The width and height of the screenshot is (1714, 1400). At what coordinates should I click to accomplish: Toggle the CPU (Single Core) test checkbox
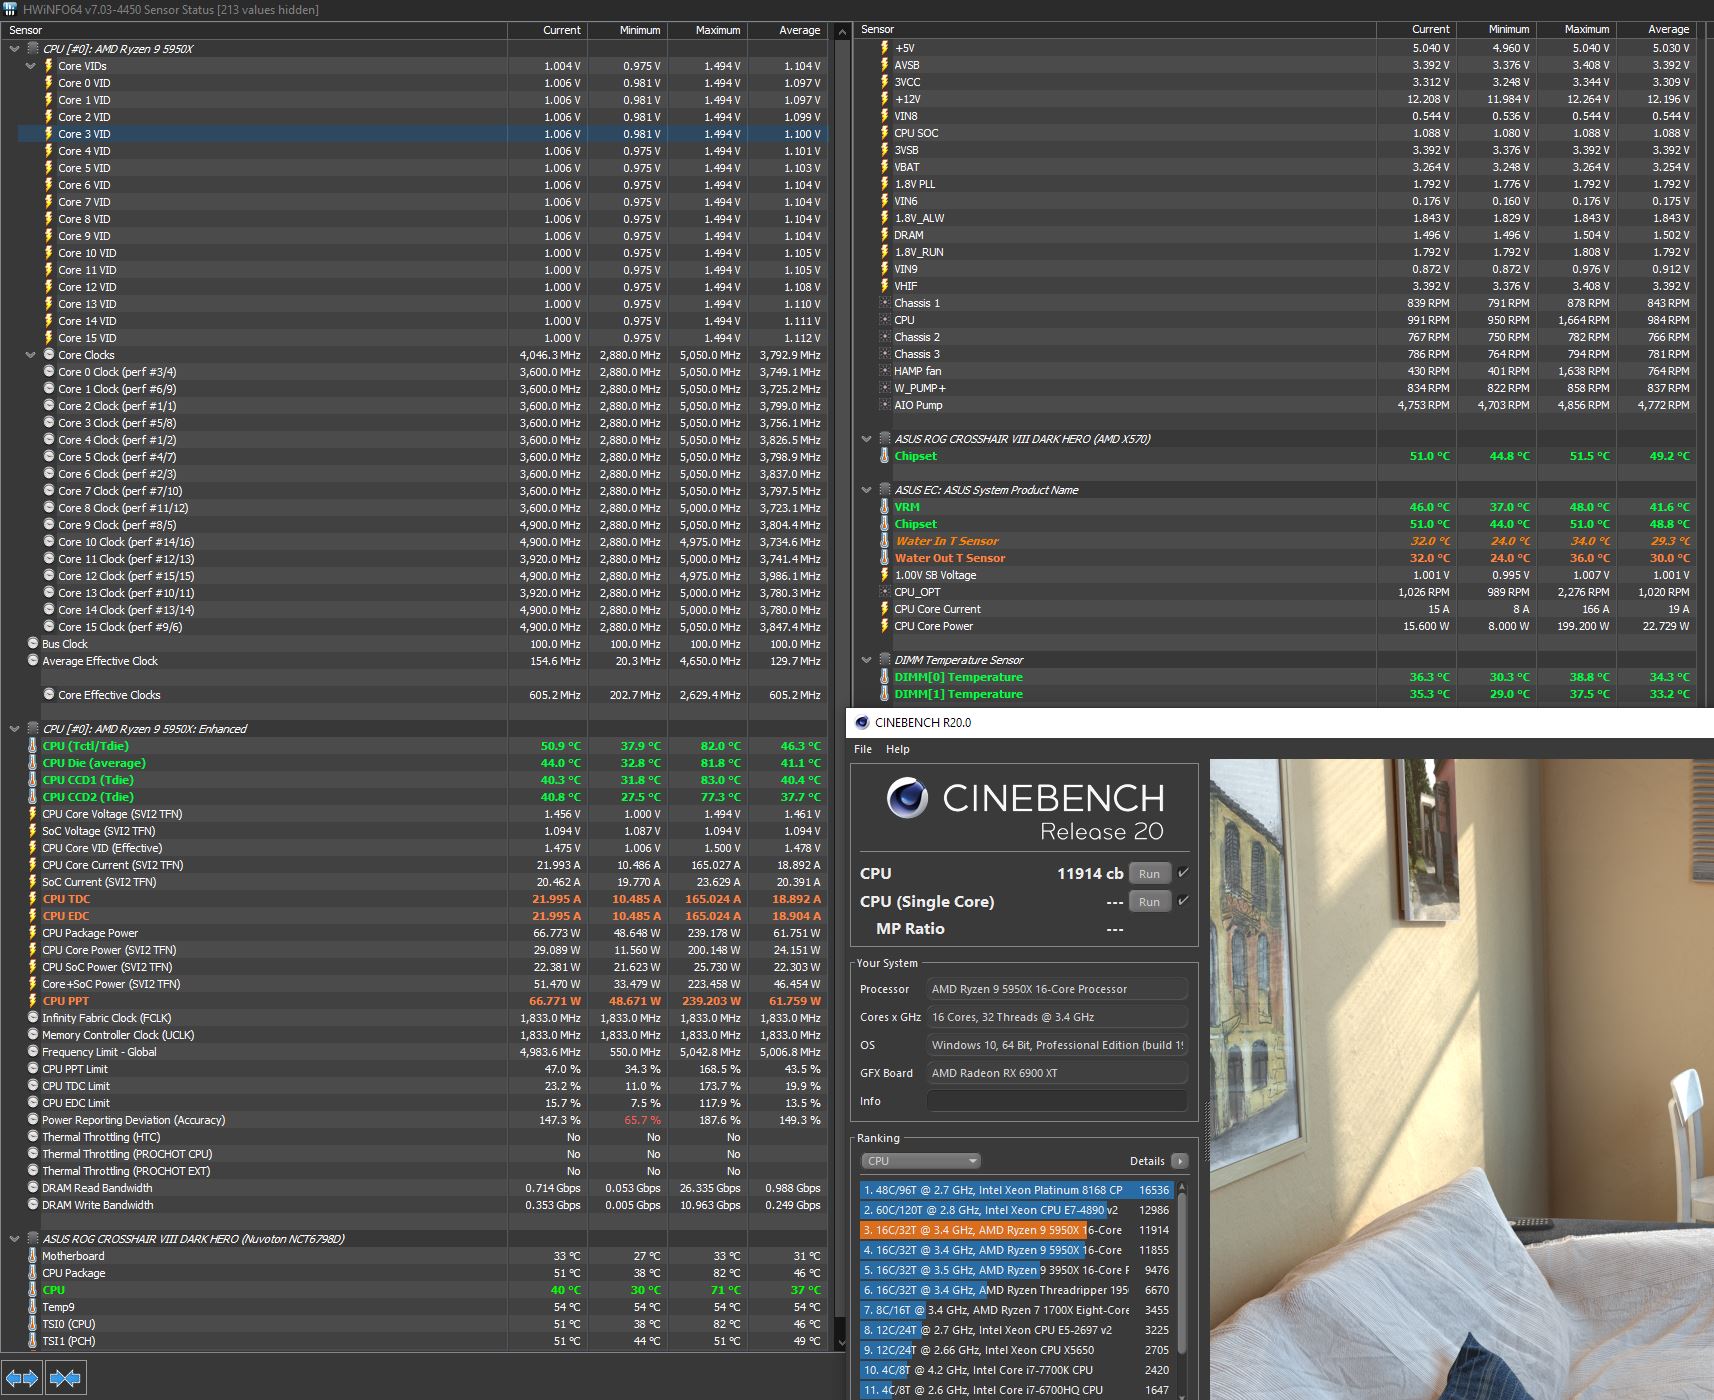click(1183, 901)
